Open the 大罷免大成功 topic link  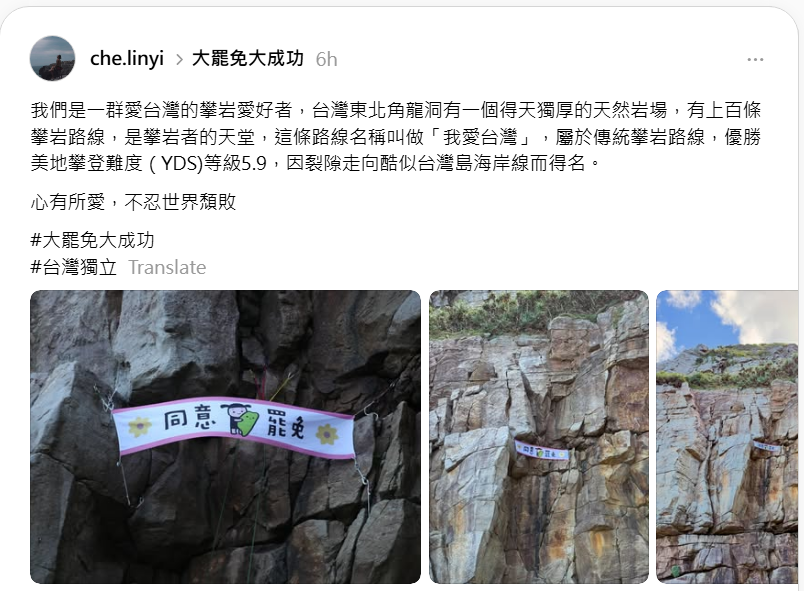pyautogui.click(x=248, y=59)
